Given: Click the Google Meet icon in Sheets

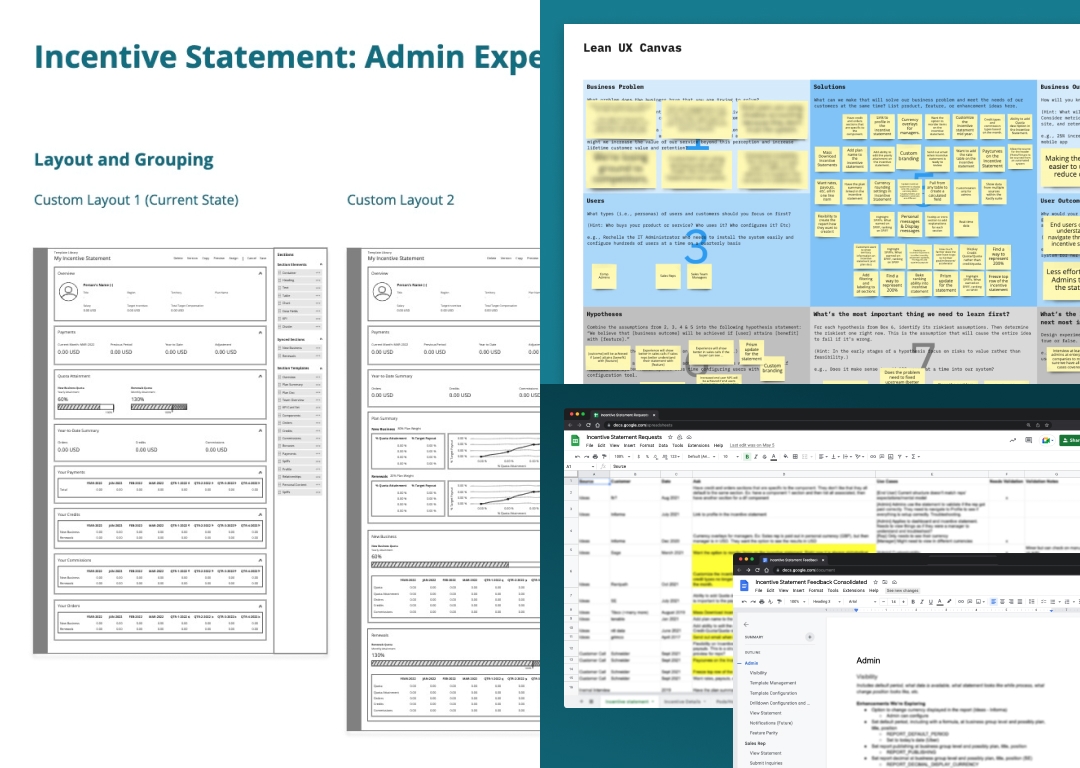Looking at the screenshot, I should coord(1046,440).
